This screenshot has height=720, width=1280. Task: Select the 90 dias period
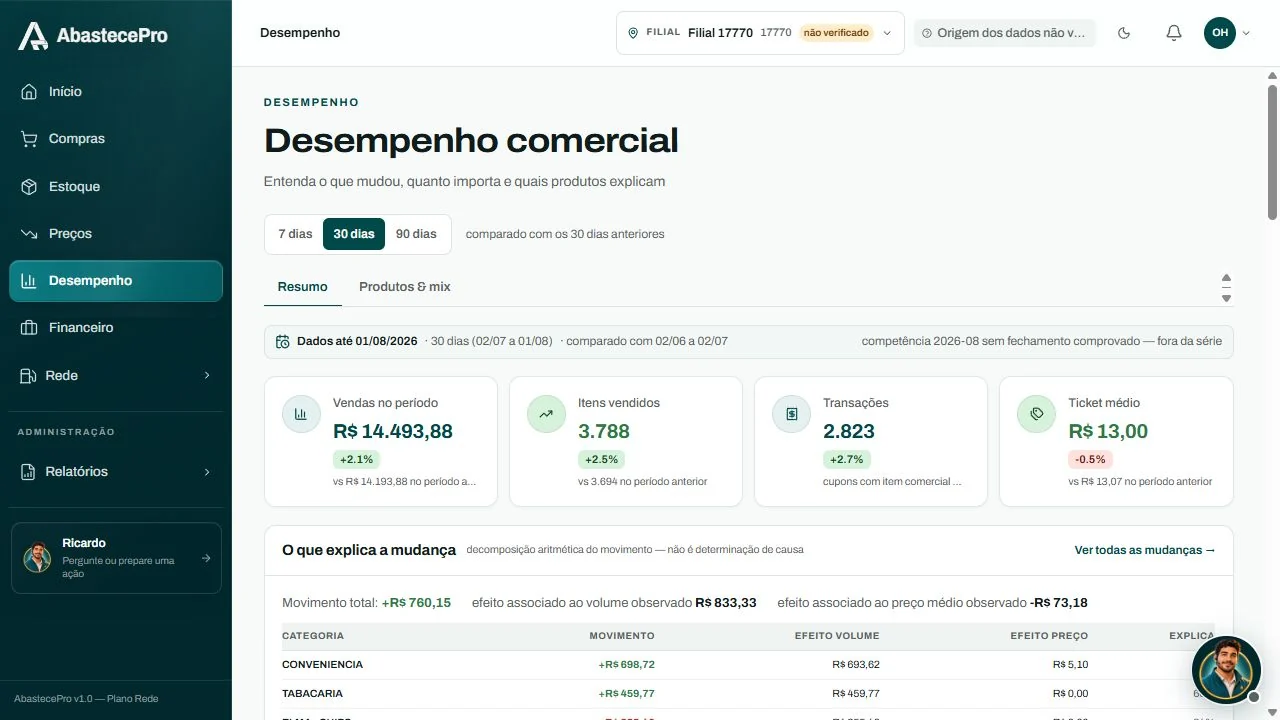pos(416,234)
